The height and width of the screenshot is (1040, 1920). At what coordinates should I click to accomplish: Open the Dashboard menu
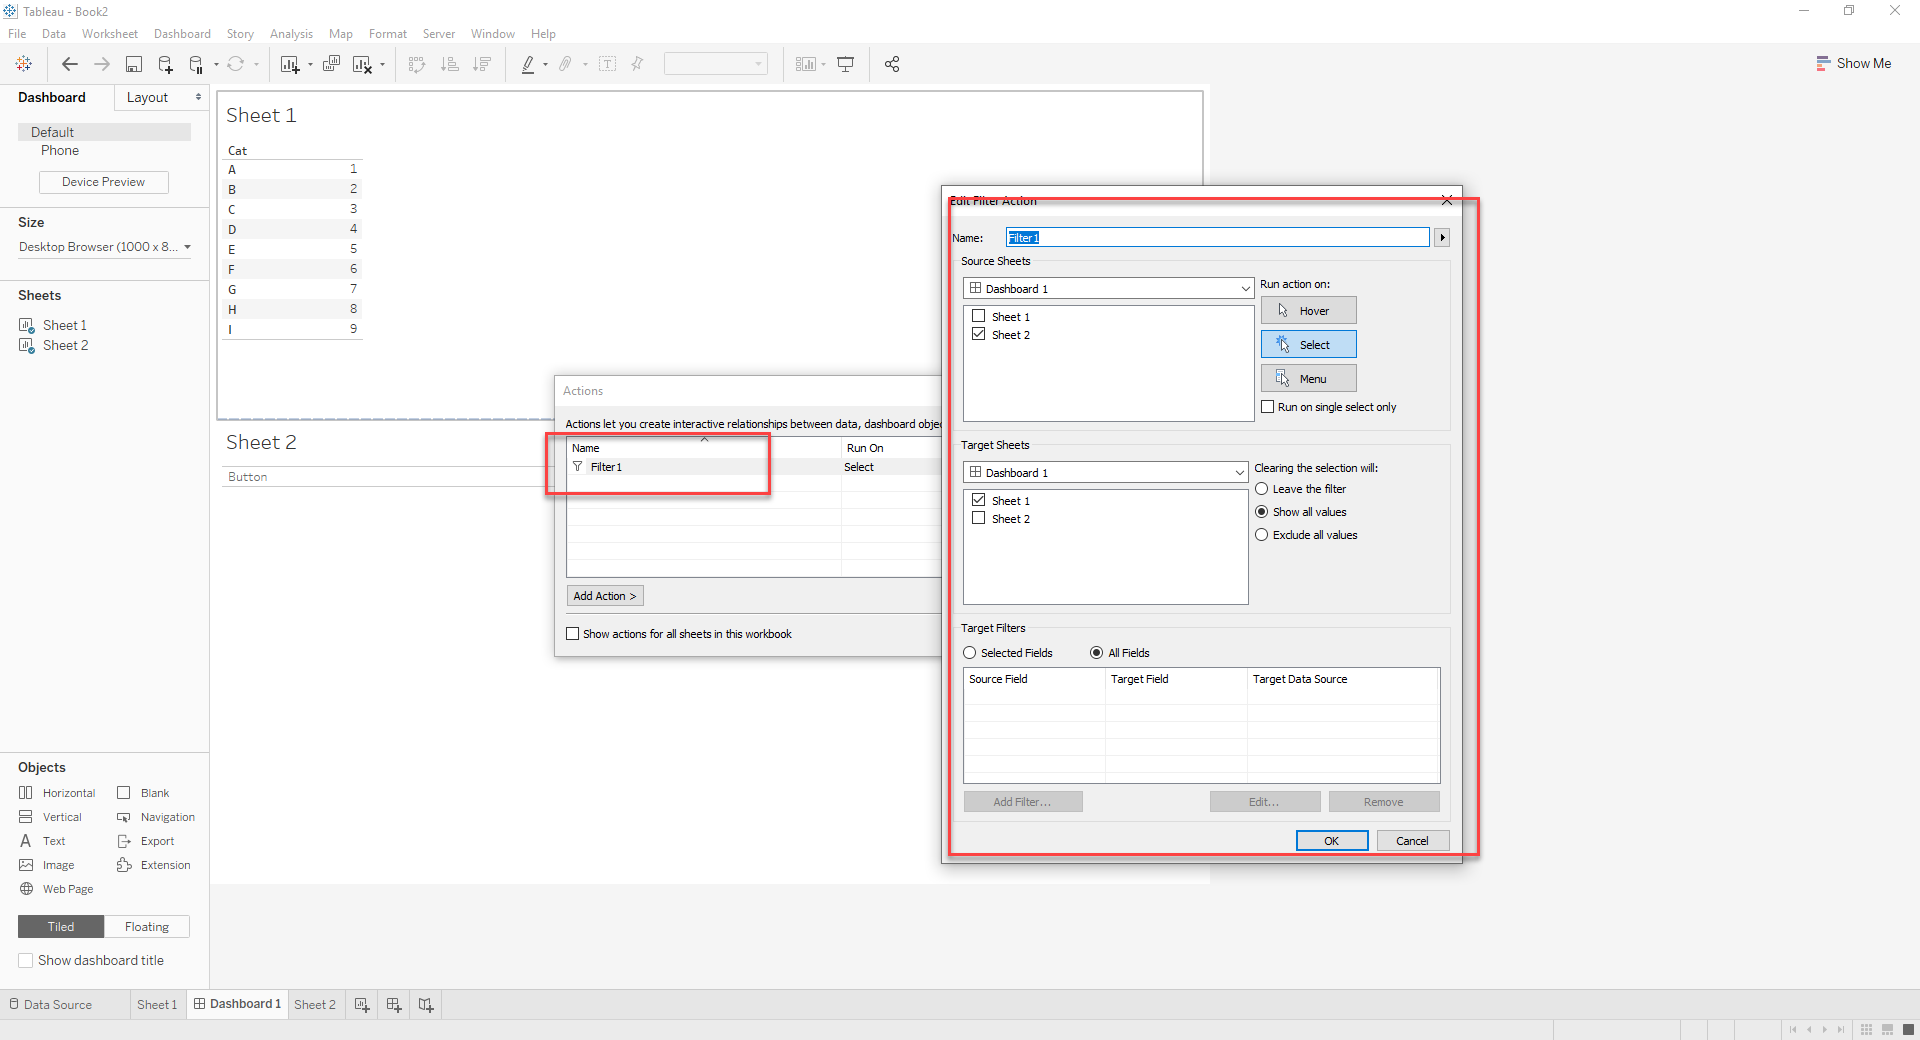point(182,34)
